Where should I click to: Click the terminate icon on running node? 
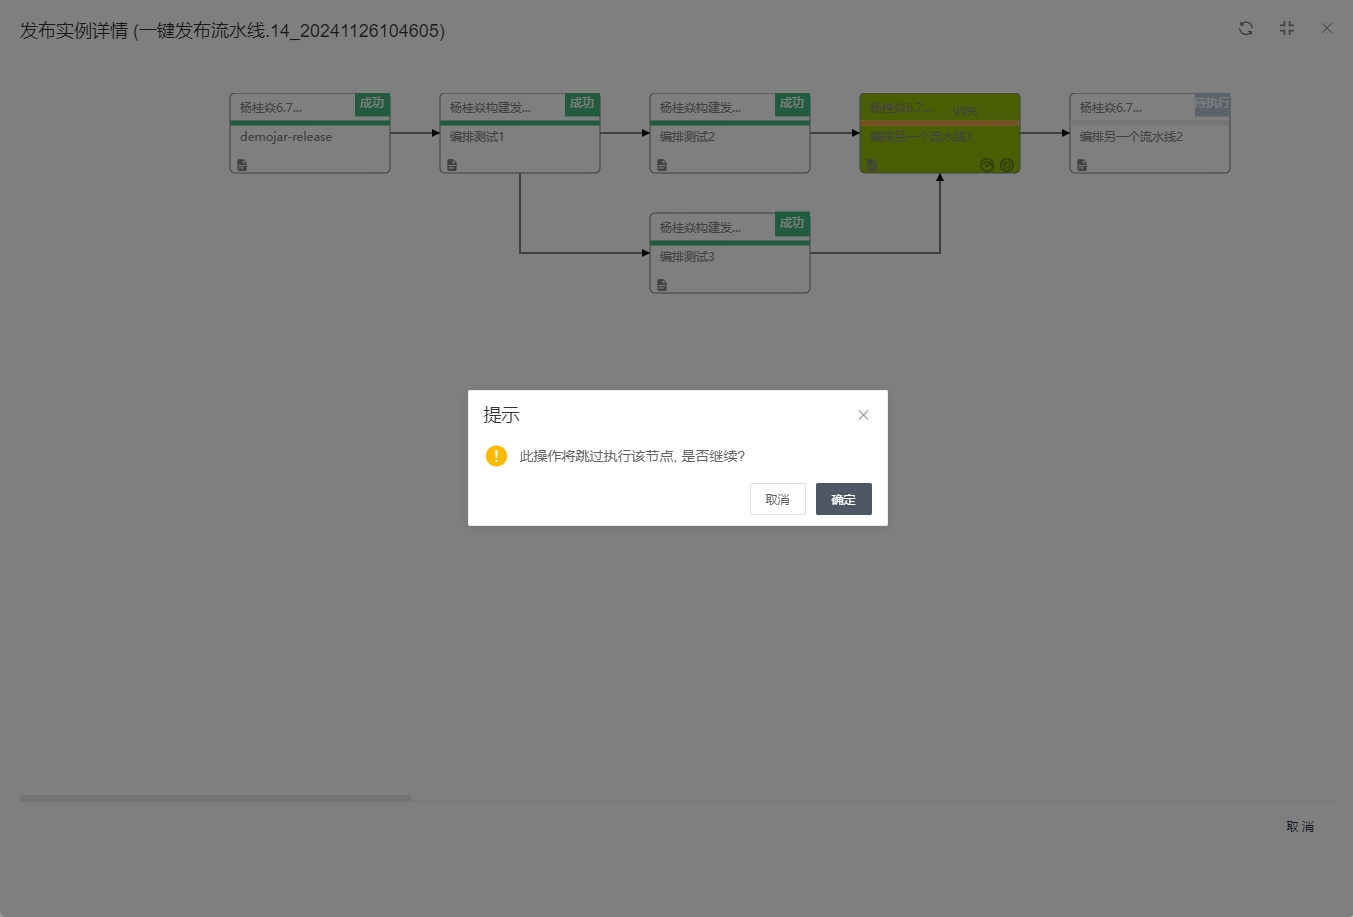click(1007, 165)
